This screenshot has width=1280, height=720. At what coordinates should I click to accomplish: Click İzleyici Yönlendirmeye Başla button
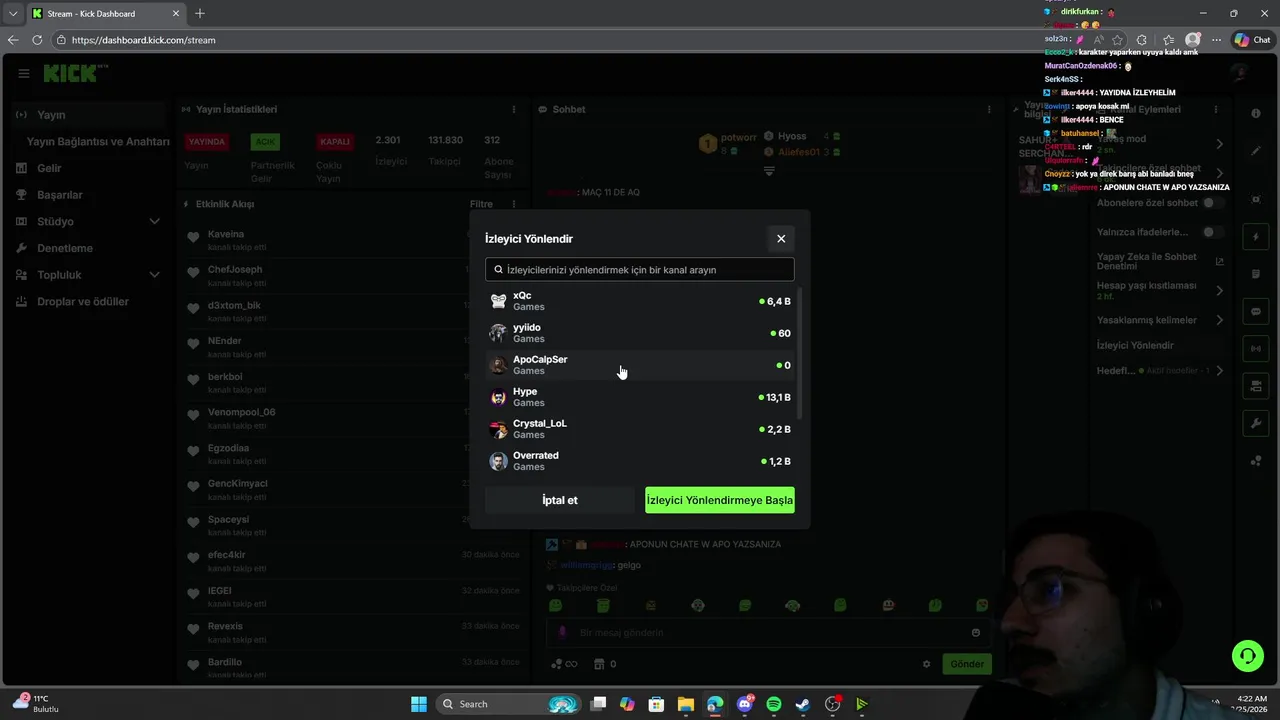click(x=720, y=500)
